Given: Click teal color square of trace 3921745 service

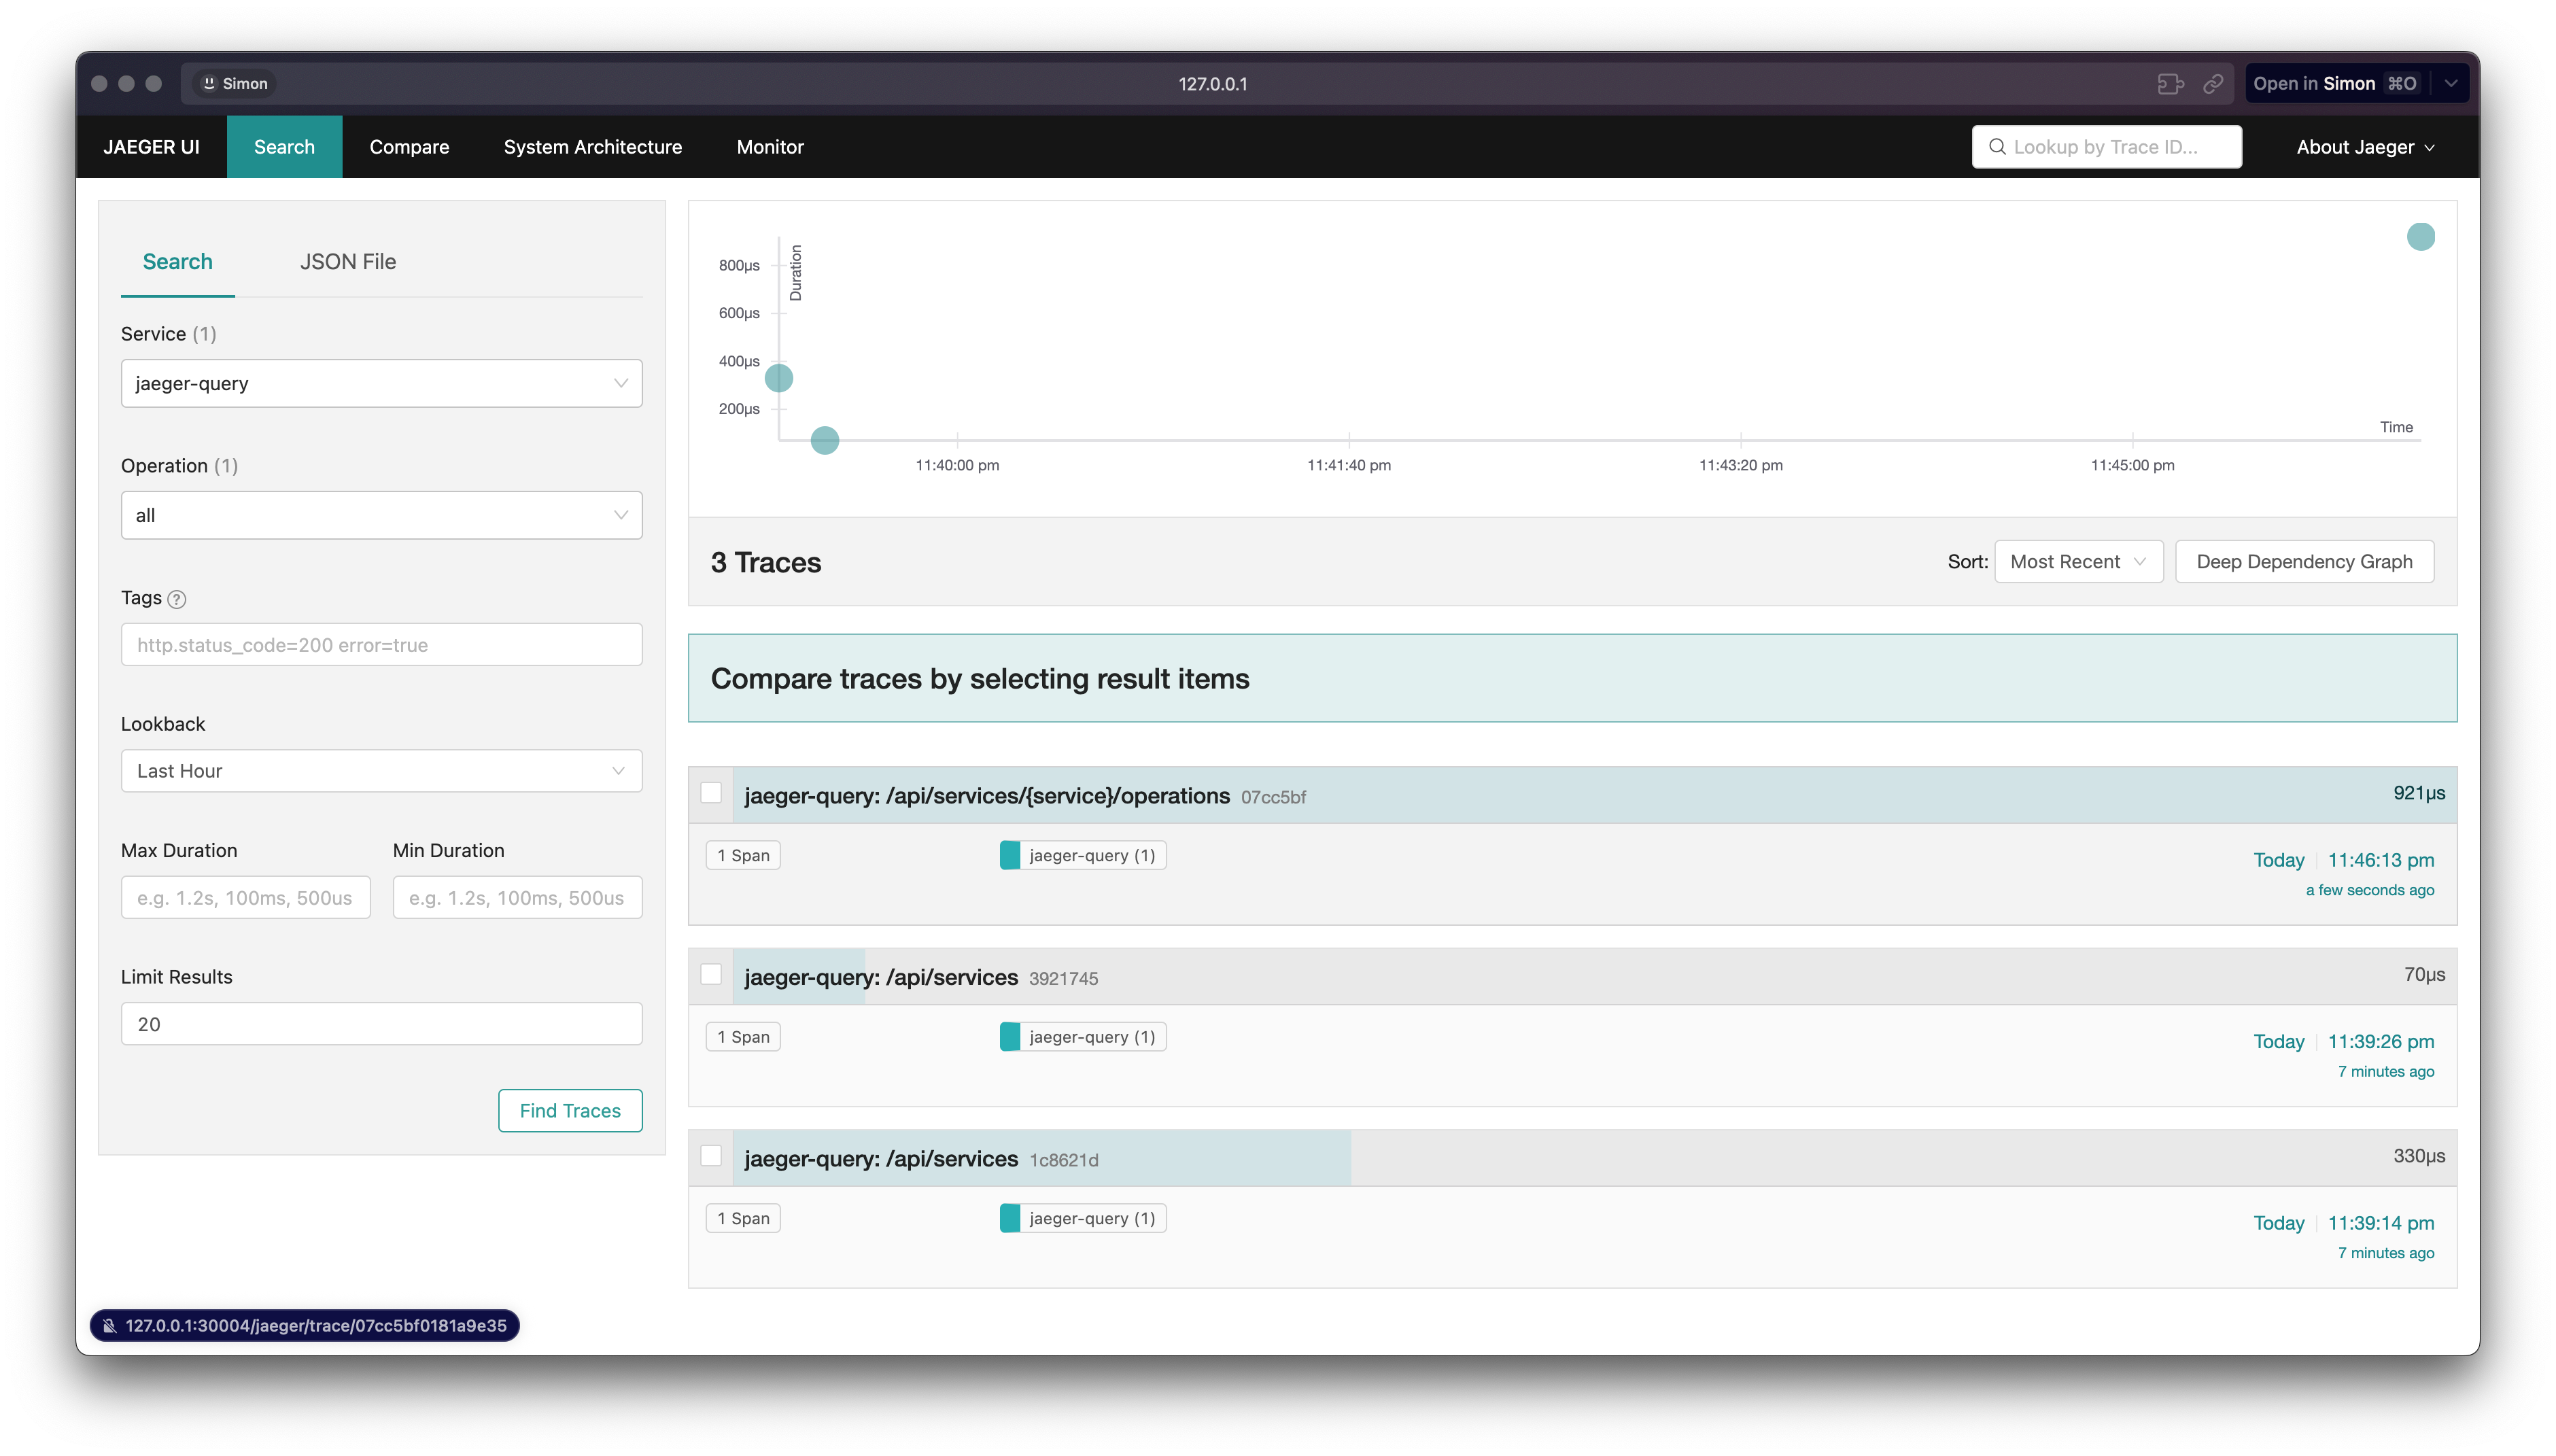Looking at the screenshot, I should point(1009,1037).
